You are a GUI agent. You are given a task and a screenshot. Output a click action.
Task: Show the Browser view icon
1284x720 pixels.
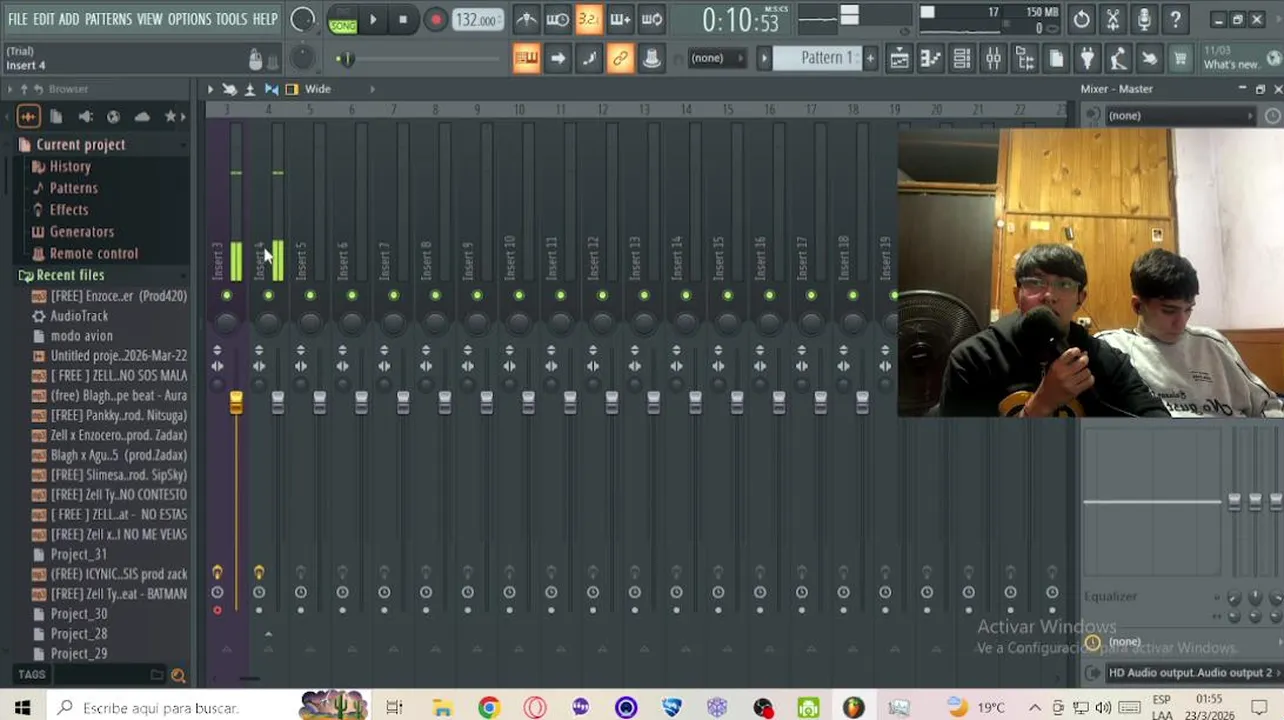pos(1025,58)
